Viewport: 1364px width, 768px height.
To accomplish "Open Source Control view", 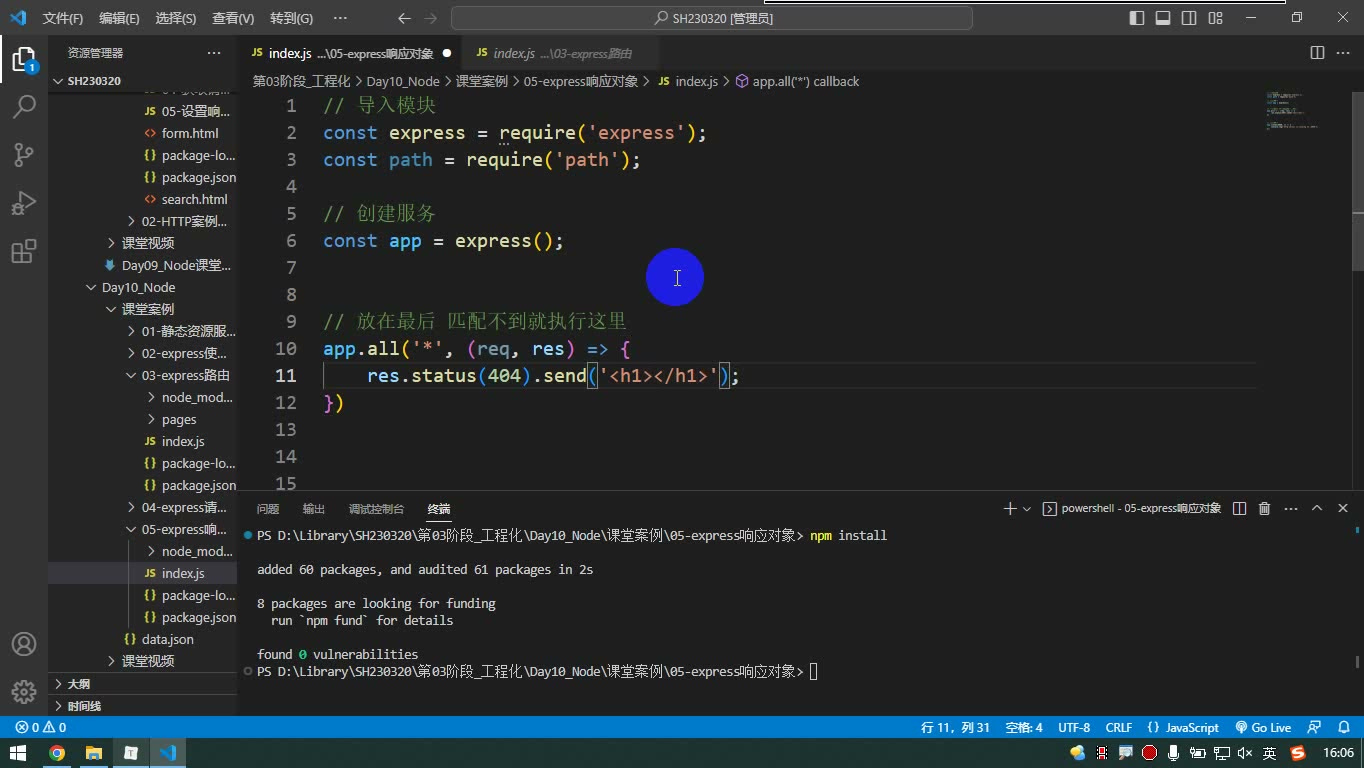I will [24, 154].
